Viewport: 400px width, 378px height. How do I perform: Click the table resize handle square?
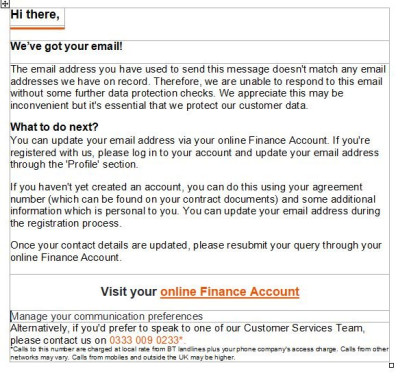(391, 365)
